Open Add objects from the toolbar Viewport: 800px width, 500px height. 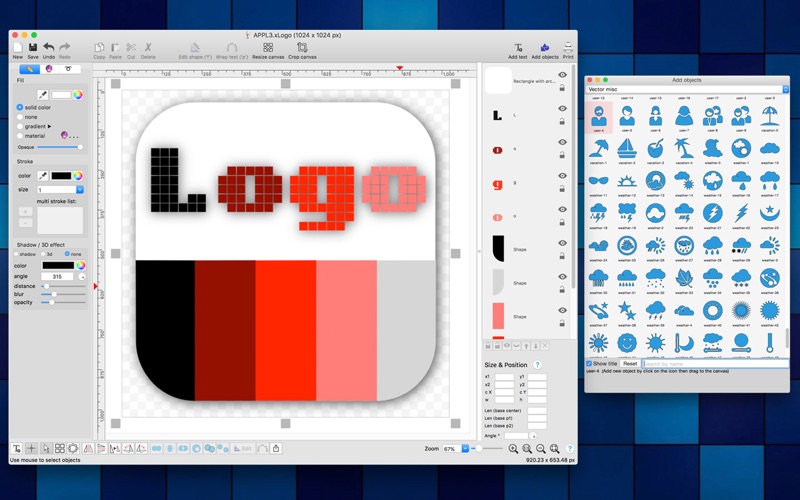[544, 48]
